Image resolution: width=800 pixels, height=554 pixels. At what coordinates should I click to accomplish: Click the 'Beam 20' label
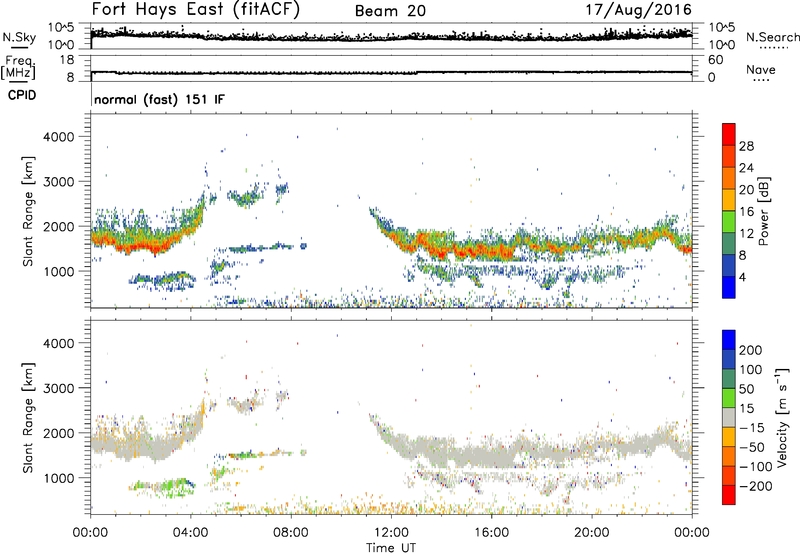pyautogui.click(x=390, y=11)
